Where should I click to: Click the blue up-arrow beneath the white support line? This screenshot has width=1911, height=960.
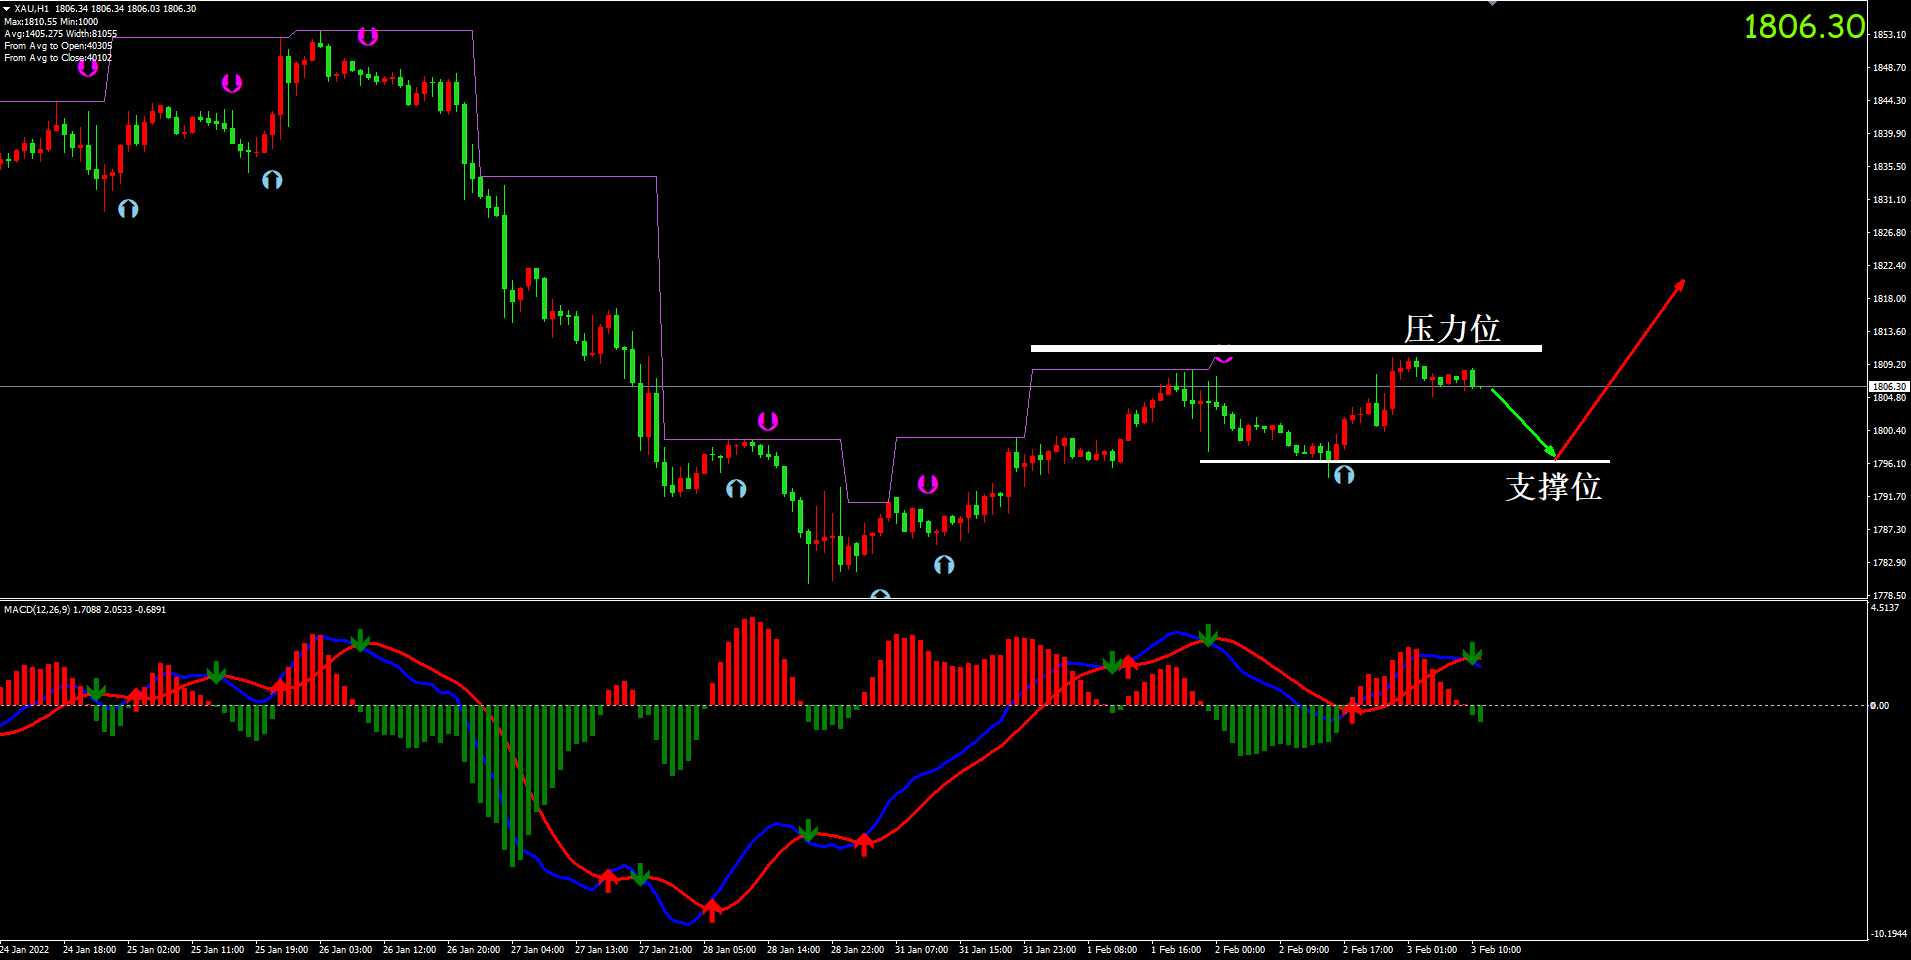coord(1344,475)
